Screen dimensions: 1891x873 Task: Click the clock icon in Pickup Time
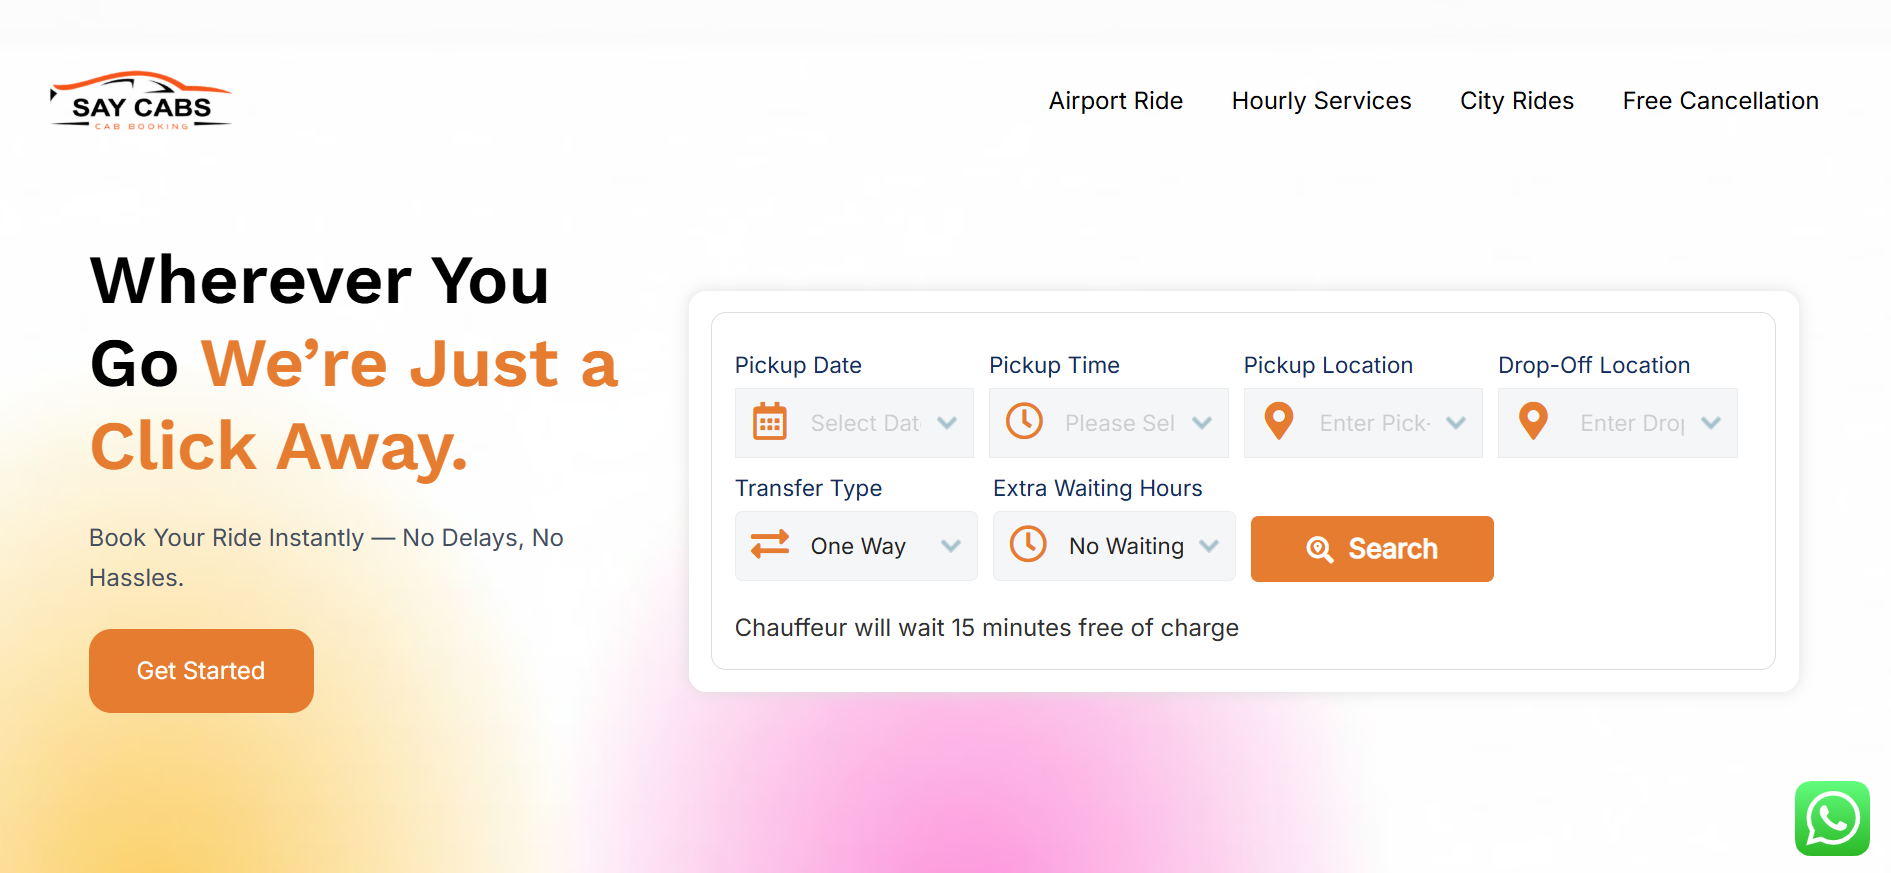point(1024,421)
